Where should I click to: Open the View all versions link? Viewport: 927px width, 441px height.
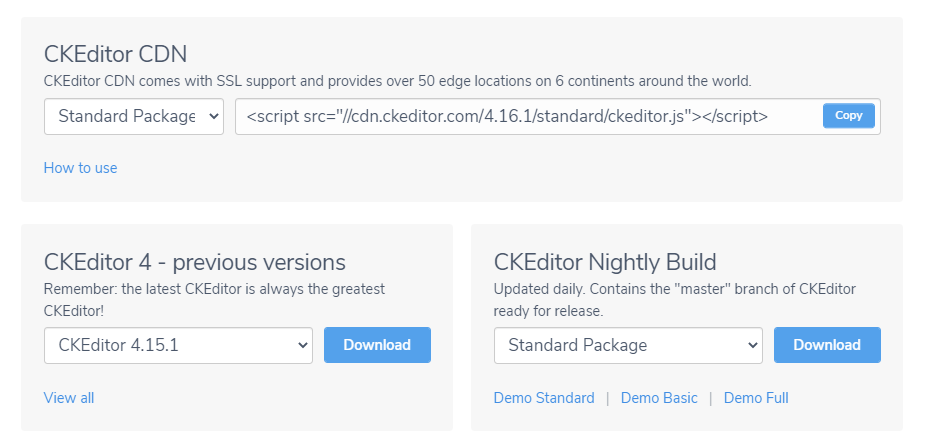(x=69, y=398)
